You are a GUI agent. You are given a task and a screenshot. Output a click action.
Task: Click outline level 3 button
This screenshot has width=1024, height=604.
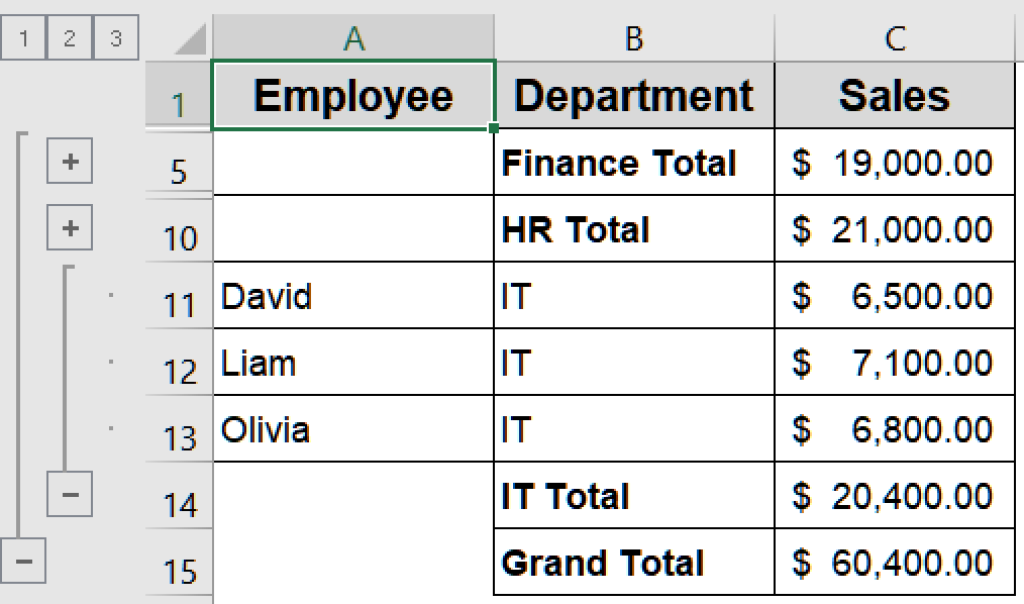click(114, 37)
